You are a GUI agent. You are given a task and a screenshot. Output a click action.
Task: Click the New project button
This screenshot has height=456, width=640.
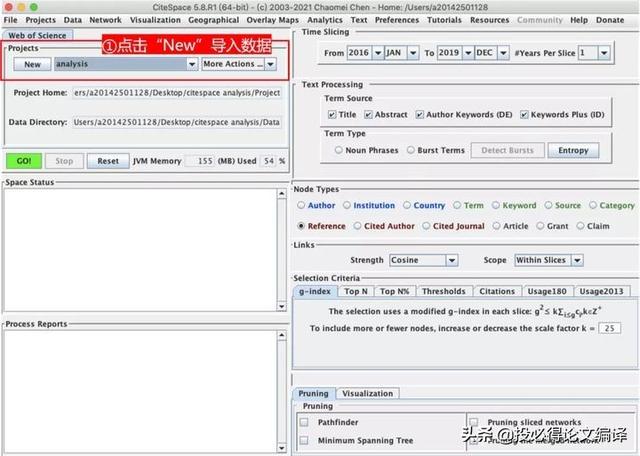32,64
